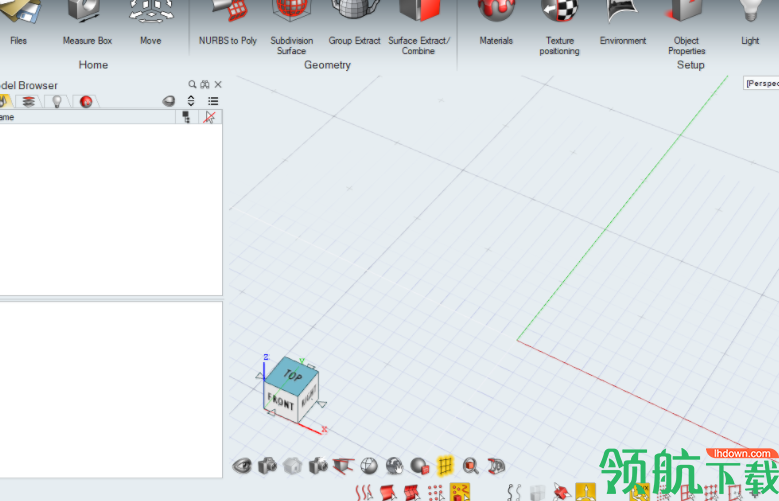
Task: Enable the patched surface selection filter
Action: point(412,493)
